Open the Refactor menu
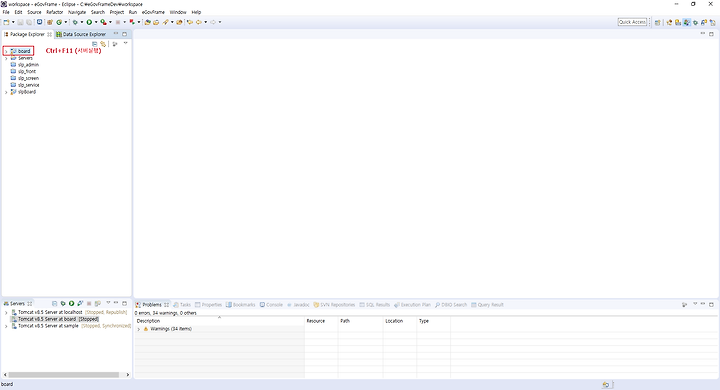 click(x=55, y=12)
